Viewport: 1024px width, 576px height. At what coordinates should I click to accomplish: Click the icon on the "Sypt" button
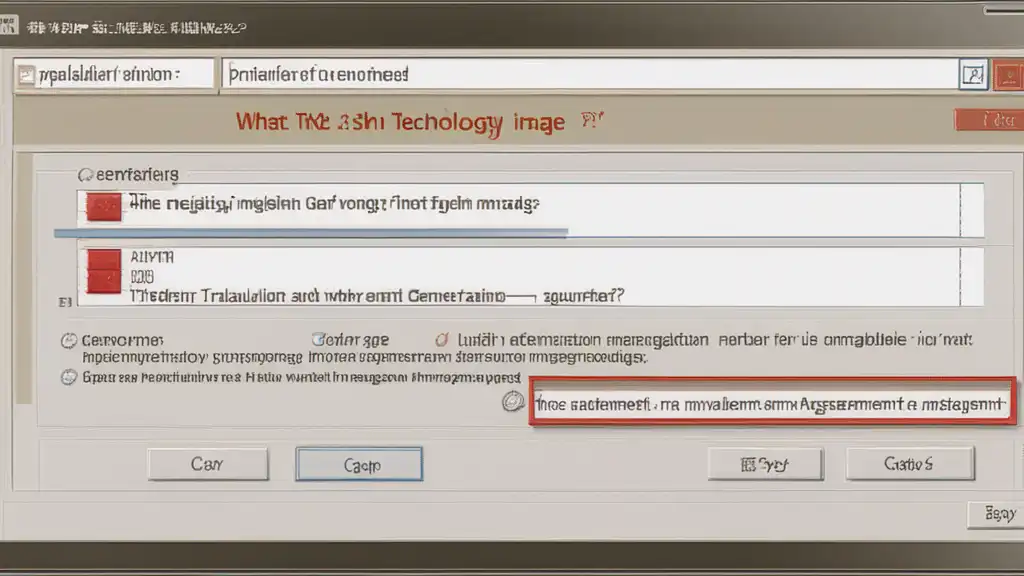[748, 464]
